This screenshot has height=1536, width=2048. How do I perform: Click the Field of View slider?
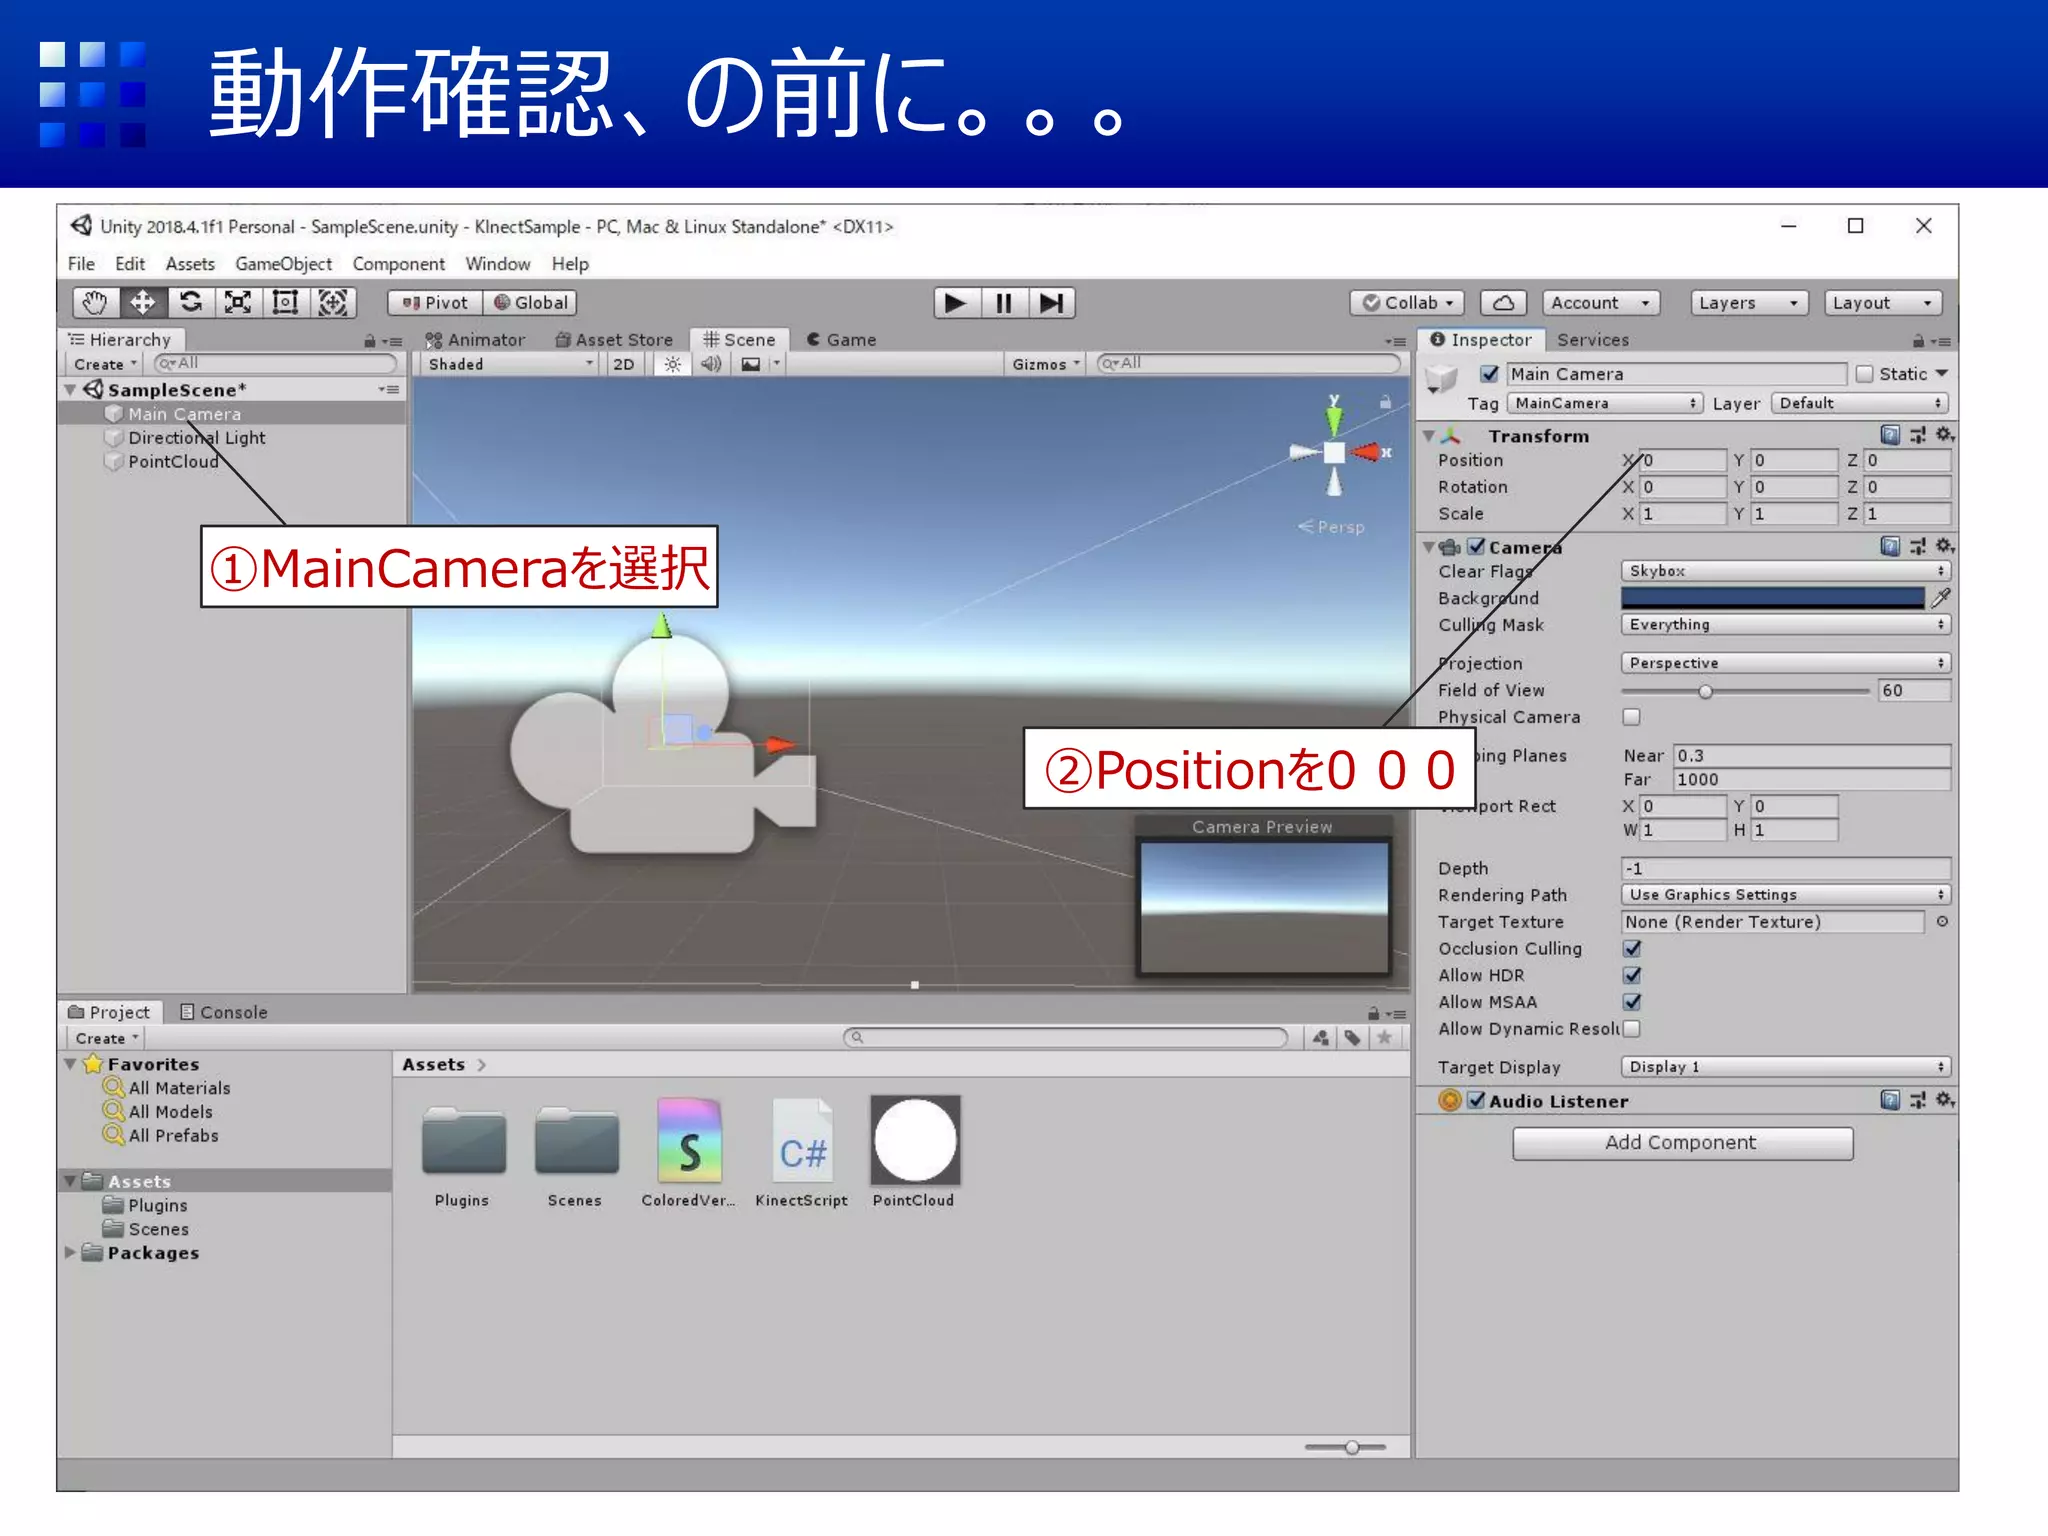pos(1746,691)
